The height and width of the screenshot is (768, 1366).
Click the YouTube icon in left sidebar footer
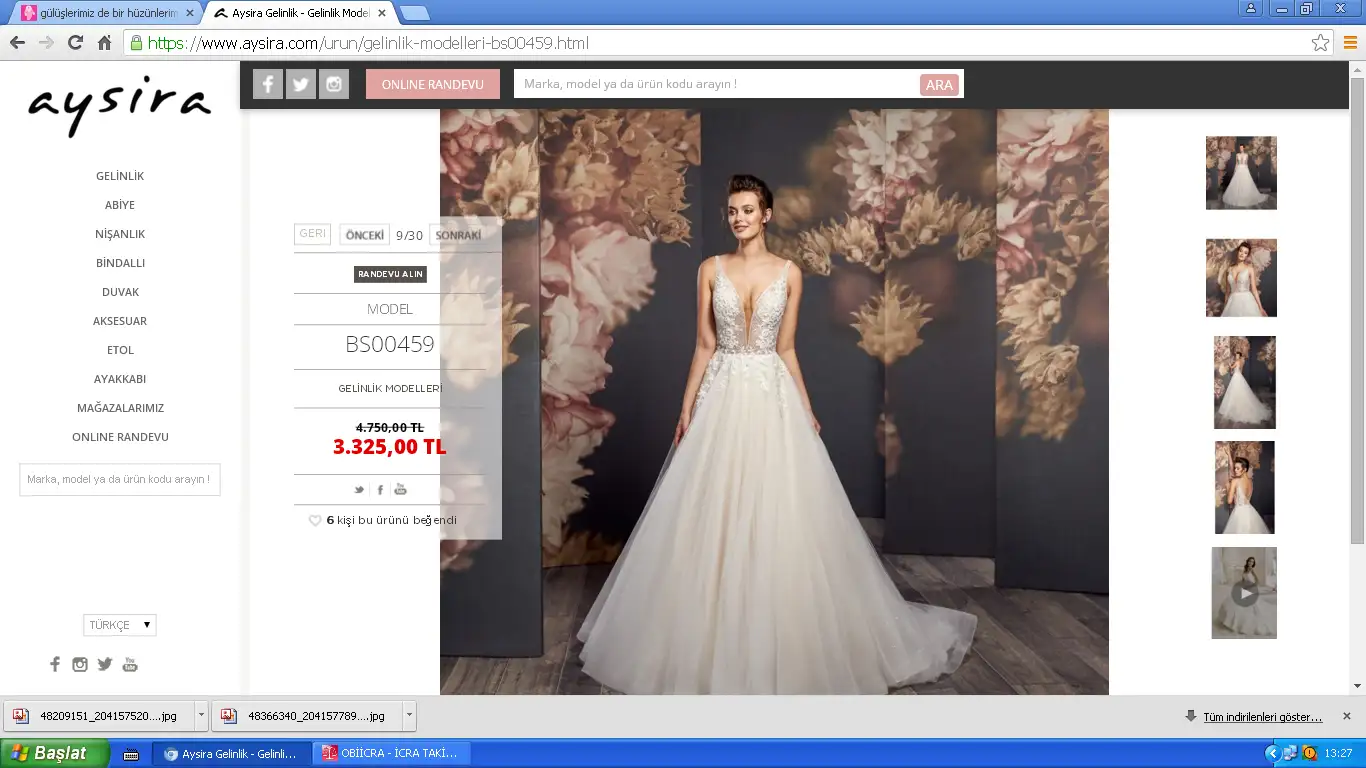tap(130, 664)
